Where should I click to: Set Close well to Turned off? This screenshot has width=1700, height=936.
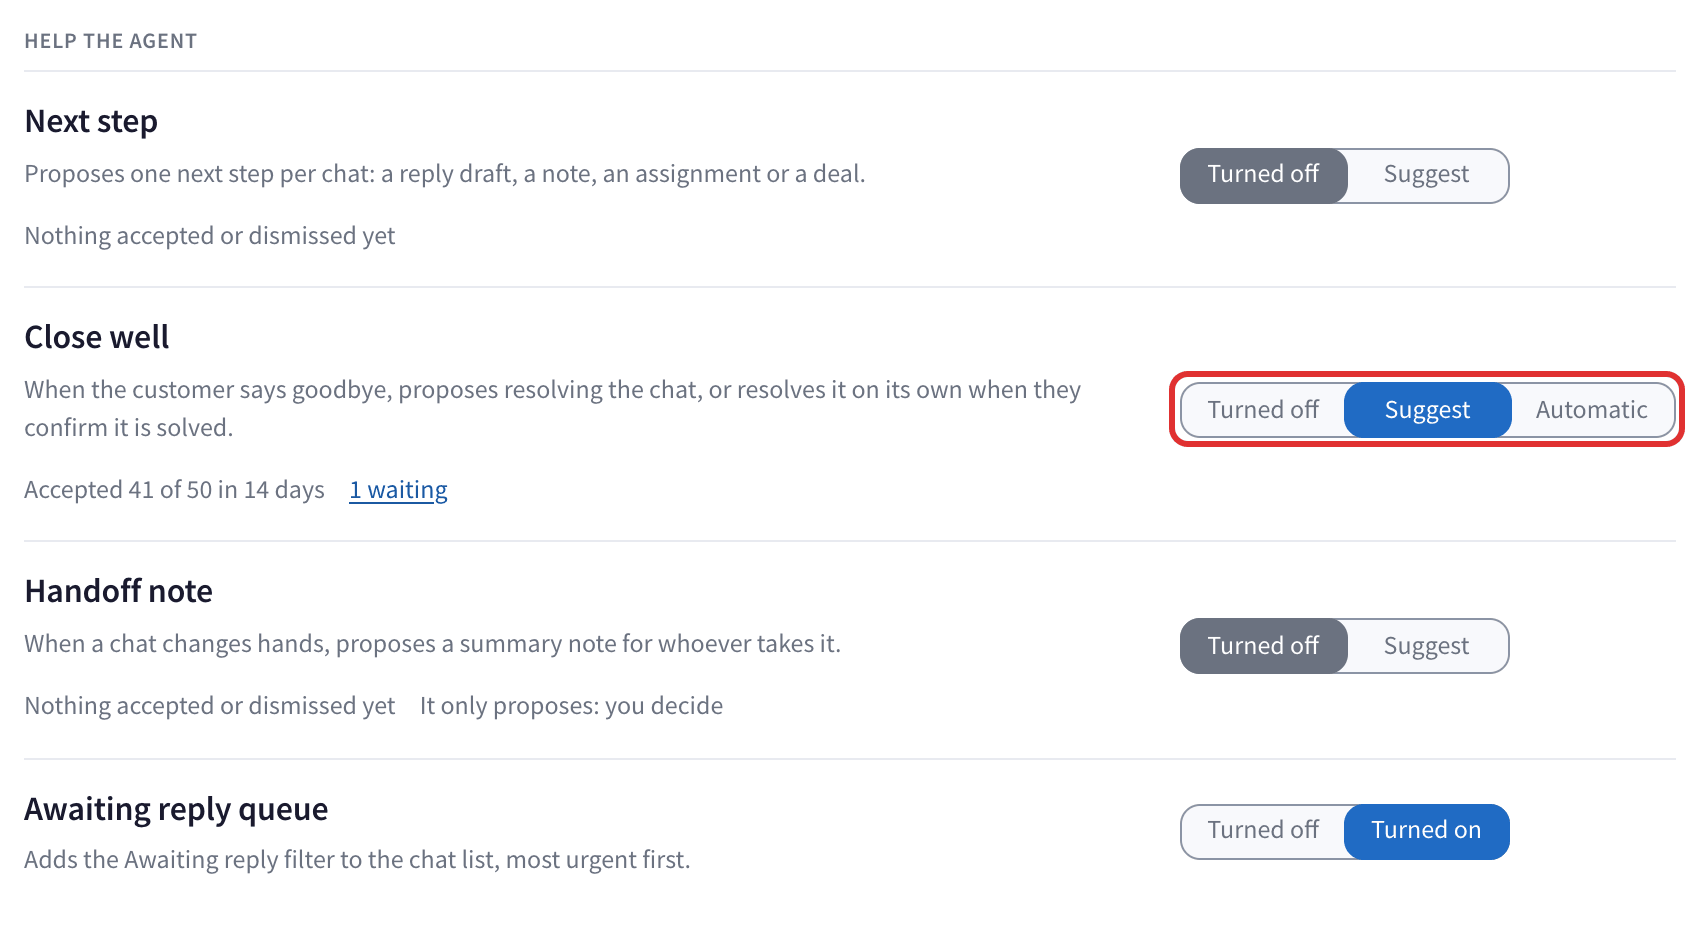point(1263,411)
